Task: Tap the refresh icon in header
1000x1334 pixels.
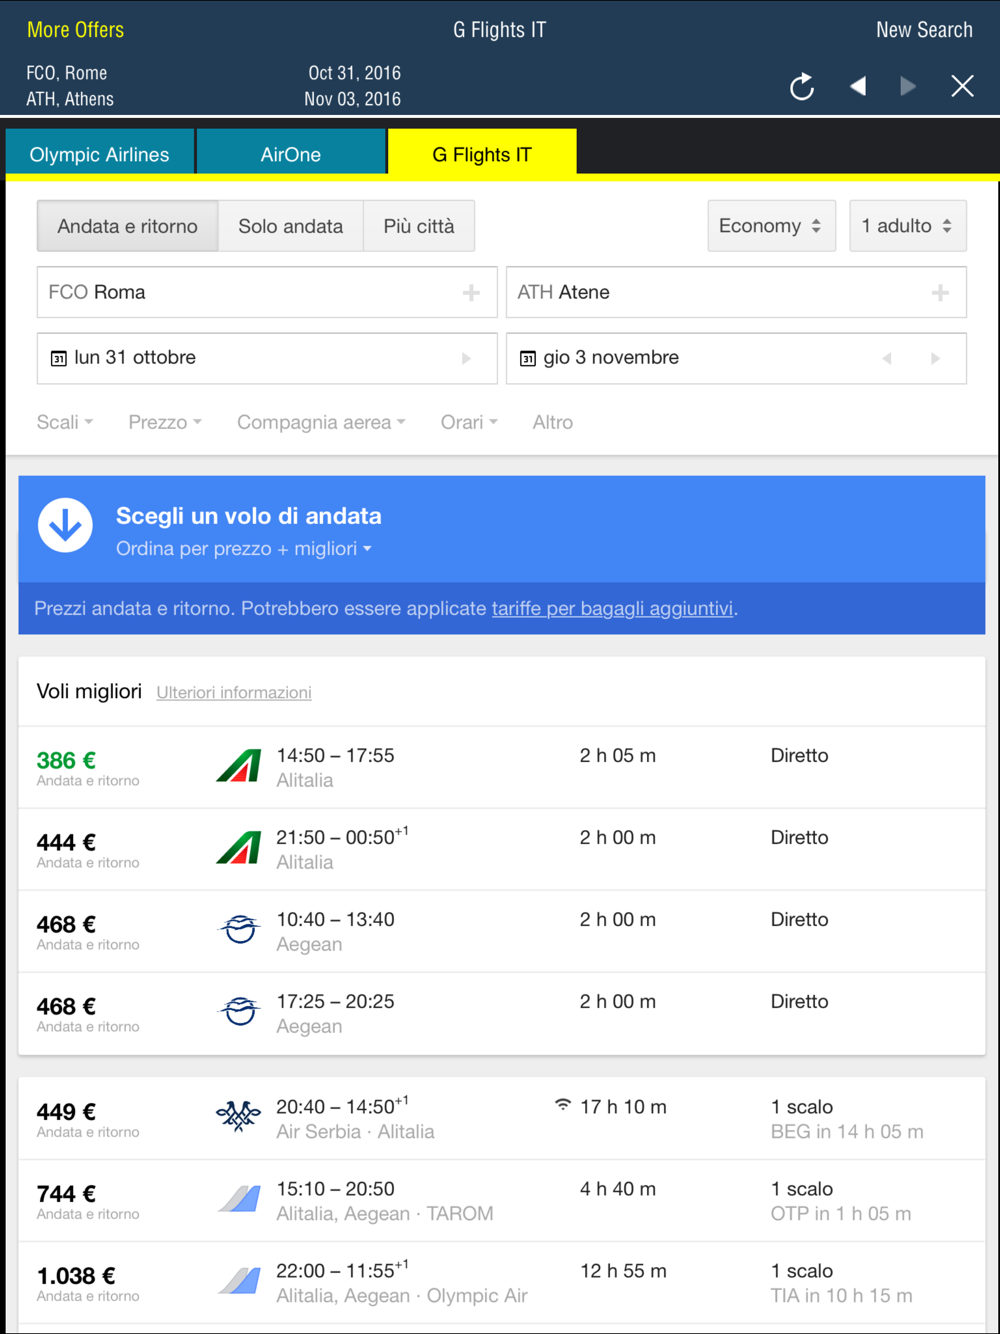Action: (802, 87)
